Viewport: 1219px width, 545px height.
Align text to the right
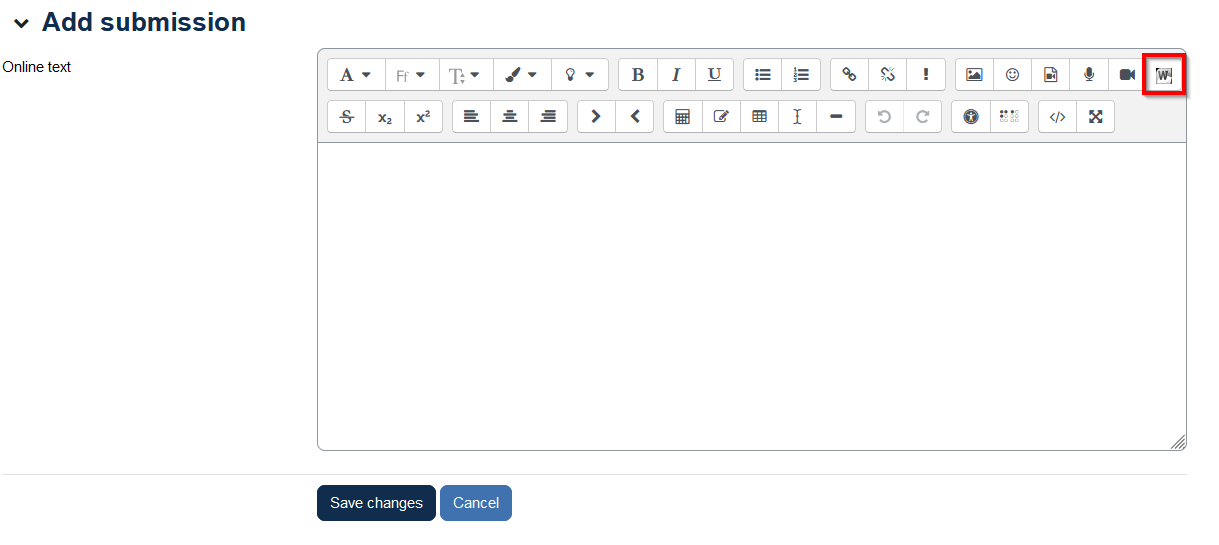click(x=548, y=117)
